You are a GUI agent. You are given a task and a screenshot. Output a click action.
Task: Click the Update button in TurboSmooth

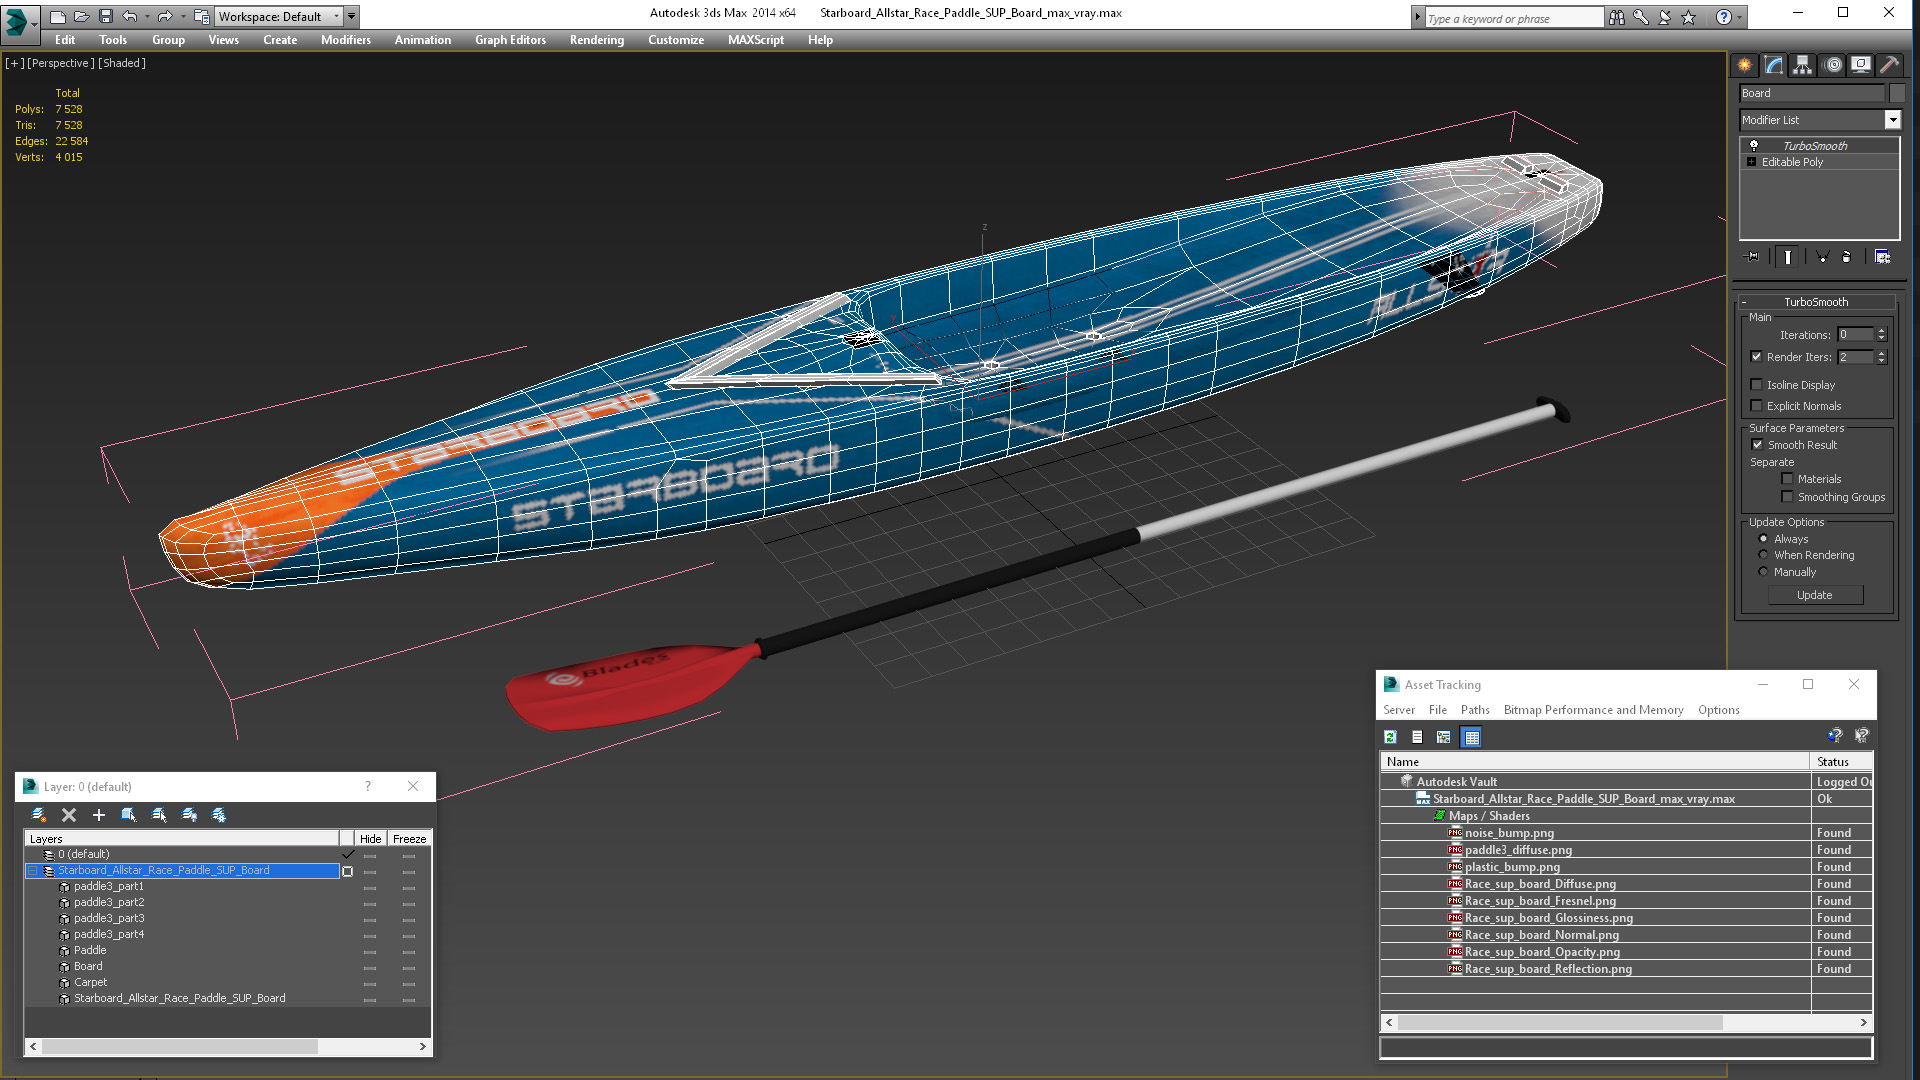[x=1815, y=595]
